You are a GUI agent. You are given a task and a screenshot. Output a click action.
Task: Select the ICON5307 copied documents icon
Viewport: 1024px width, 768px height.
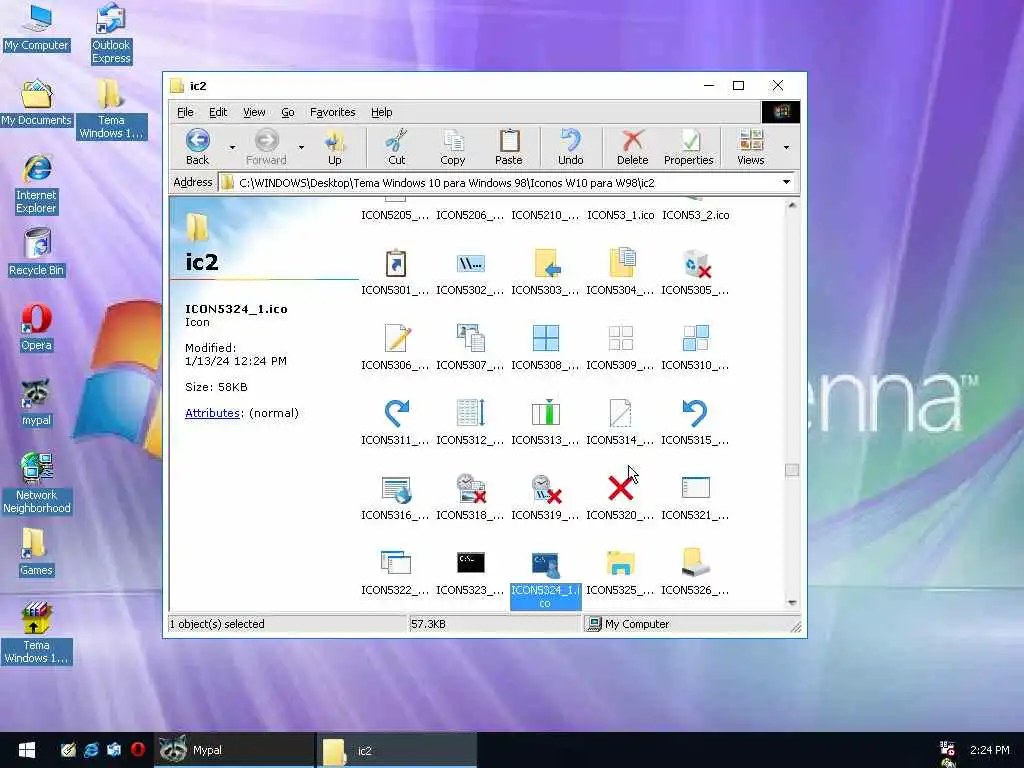click(x=470, y=339)
